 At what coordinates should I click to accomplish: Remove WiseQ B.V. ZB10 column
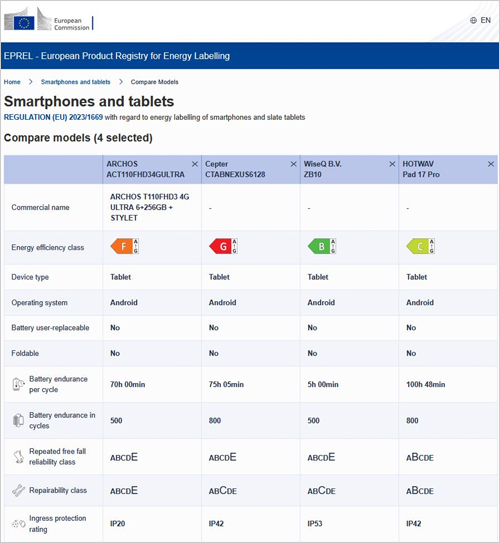coord(392,164)
